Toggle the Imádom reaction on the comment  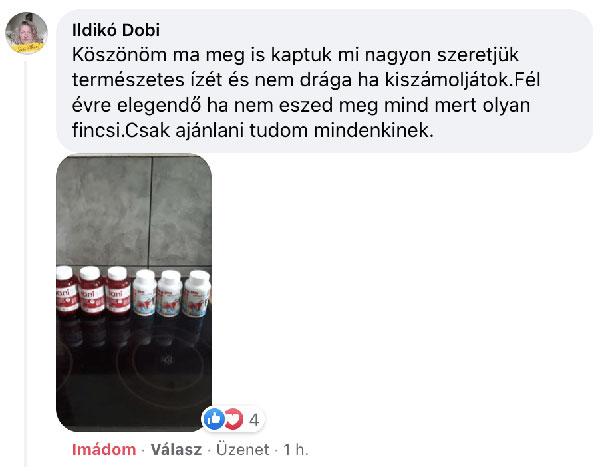coord(104,449)
